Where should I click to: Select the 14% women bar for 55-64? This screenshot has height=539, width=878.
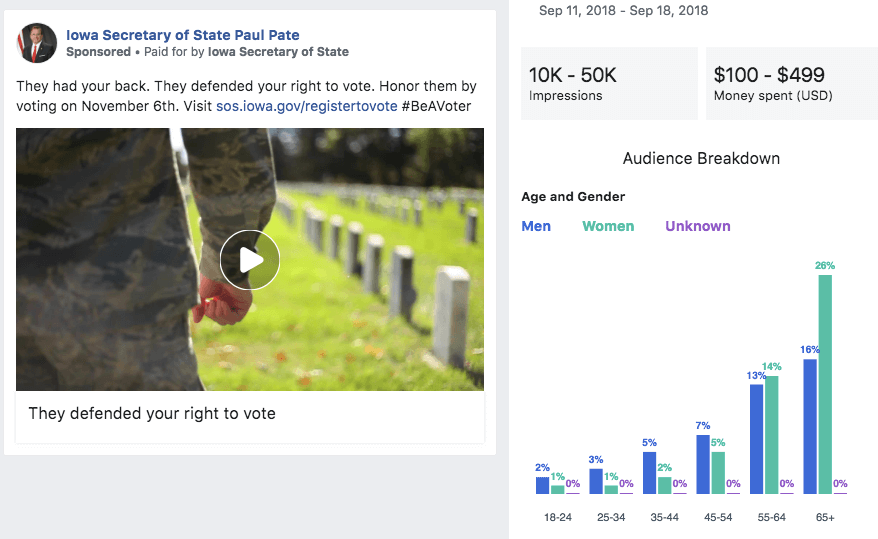point(771,434)
